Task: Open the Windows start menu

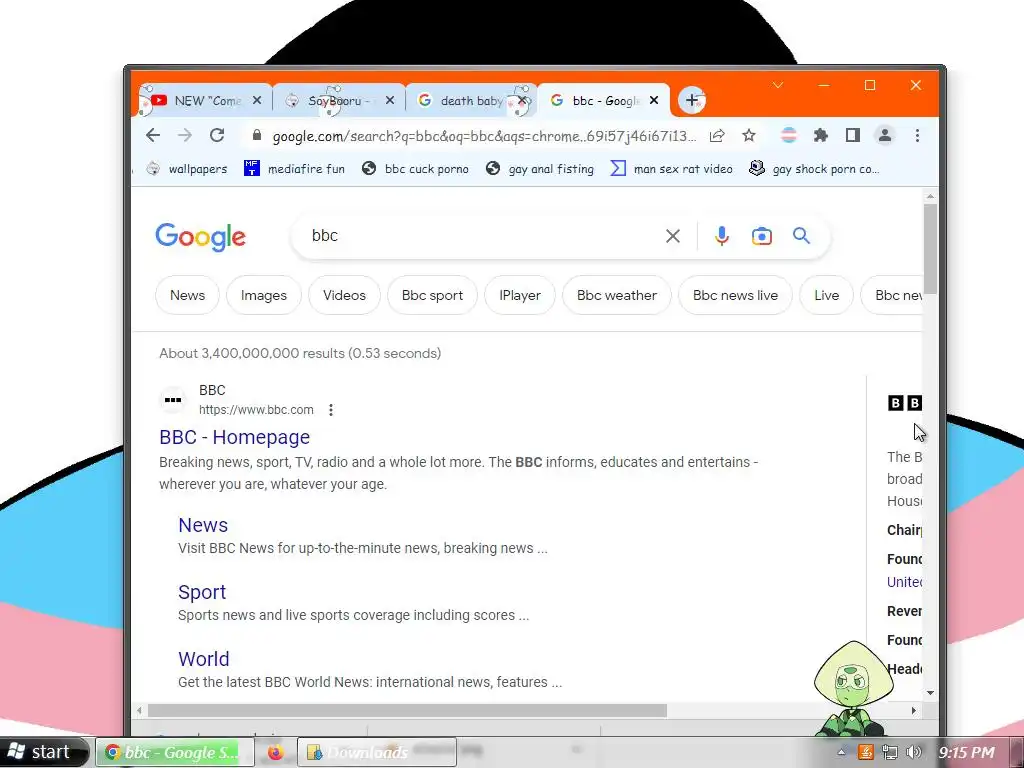Action: point(43,752)
